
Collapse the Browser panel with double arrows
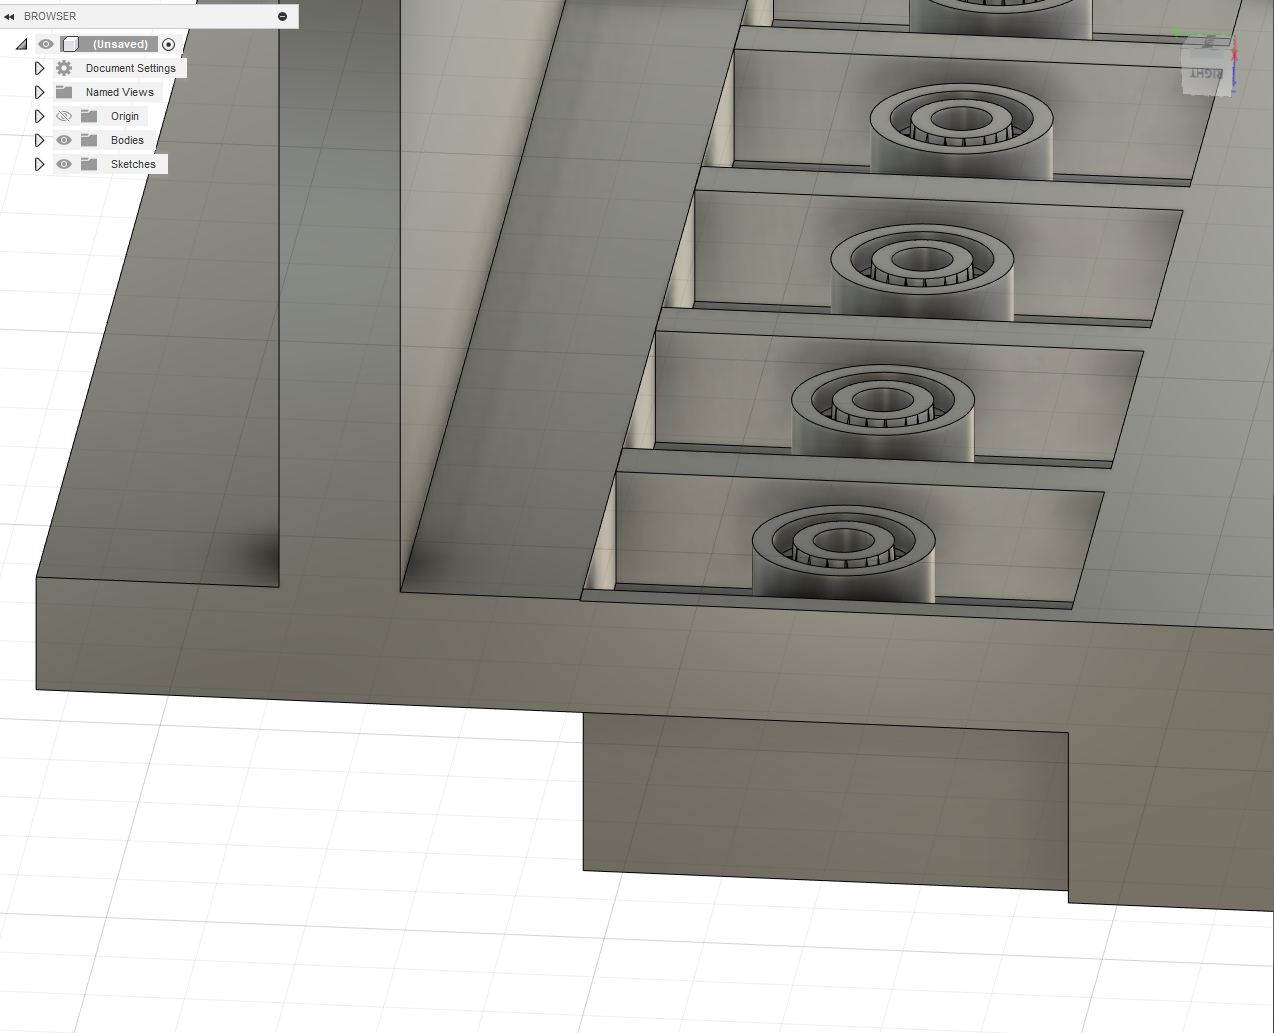(x=9, y=17)
